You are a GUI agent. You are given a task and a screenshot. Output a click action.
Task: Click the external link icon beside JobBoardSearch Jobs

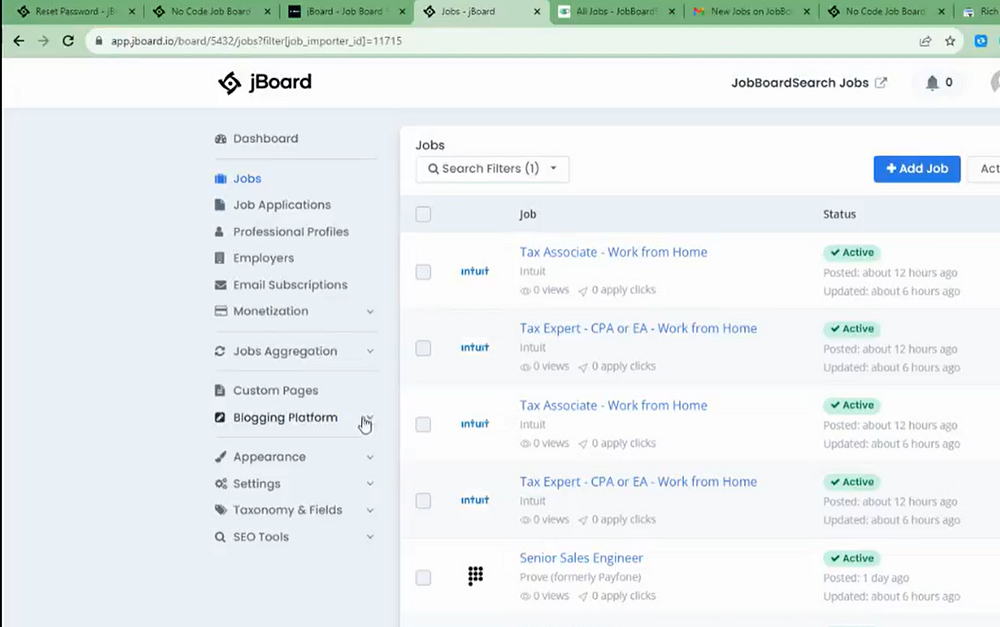pos(881,82)
